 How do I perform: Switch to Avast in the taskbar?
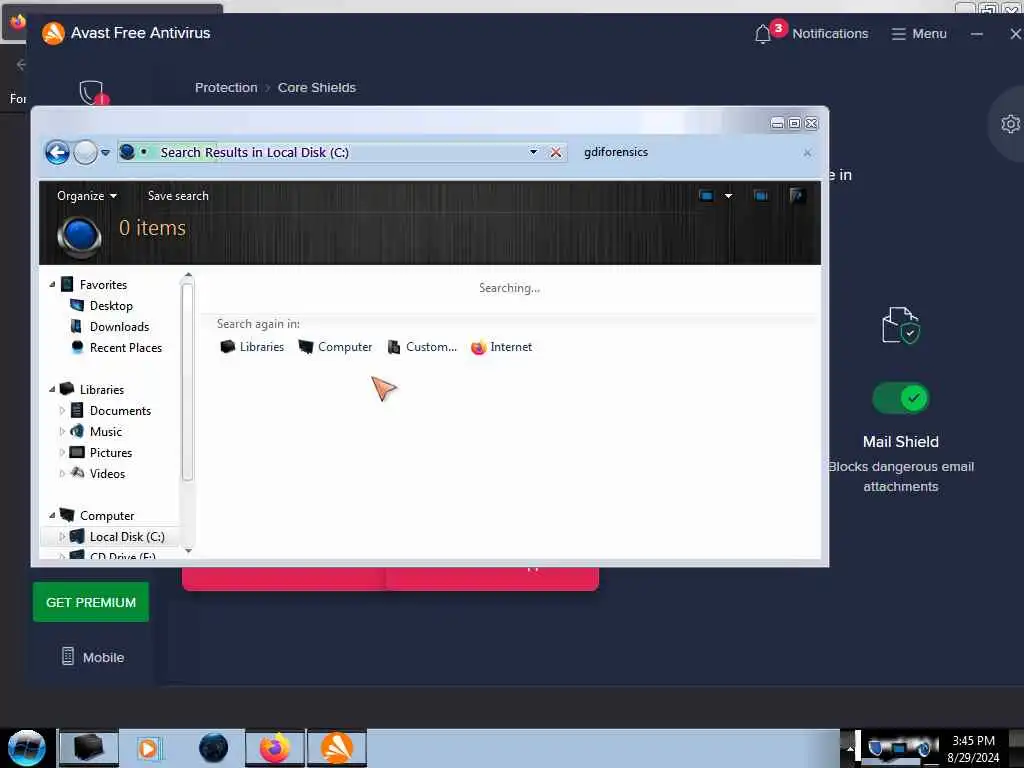(x=337, y=748)
